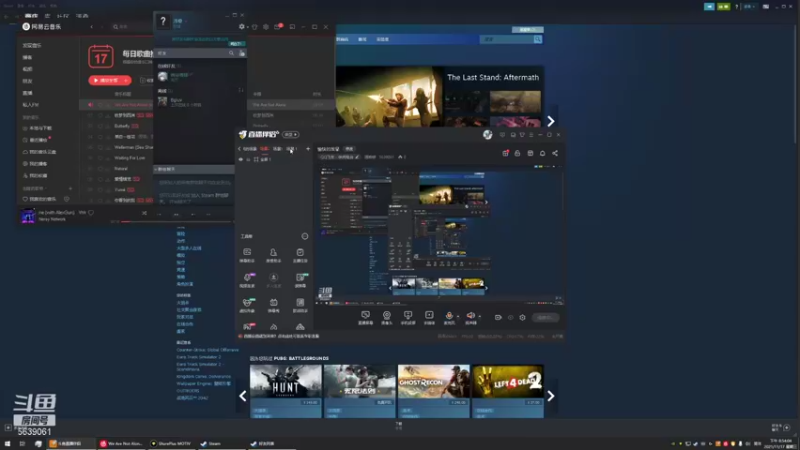Switch music app to mini mode icon

[292, 27]
